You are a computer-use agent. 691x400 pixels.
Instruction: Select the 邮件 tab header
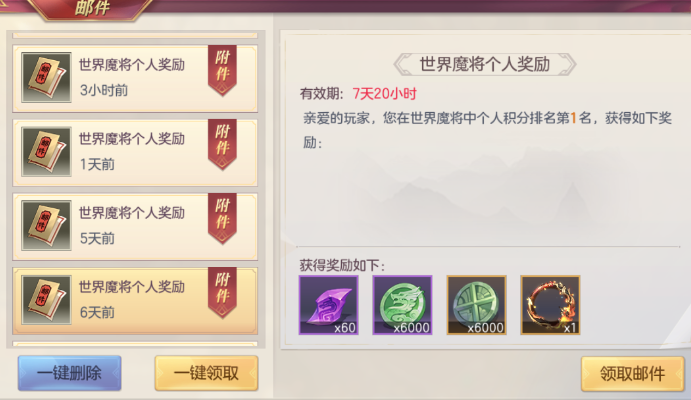92,8
